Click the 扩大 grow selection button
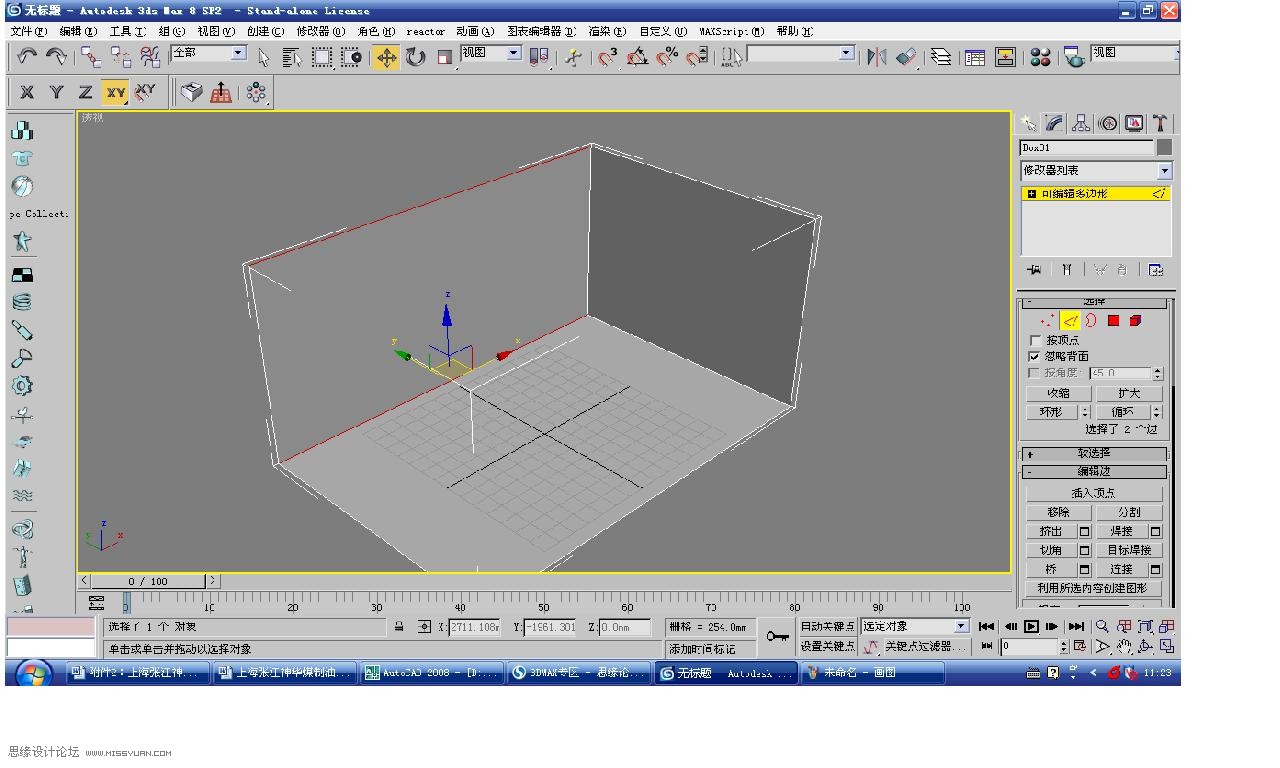1280x768 pixels. [x=1129, y=393]
